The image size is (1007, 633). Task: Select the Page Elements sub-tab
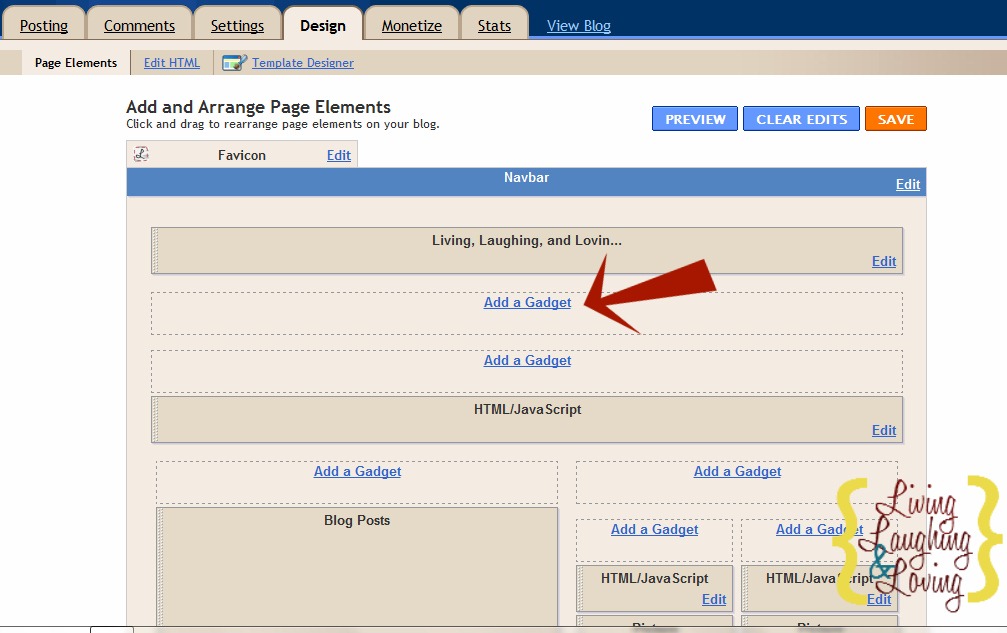coord(76,63)
